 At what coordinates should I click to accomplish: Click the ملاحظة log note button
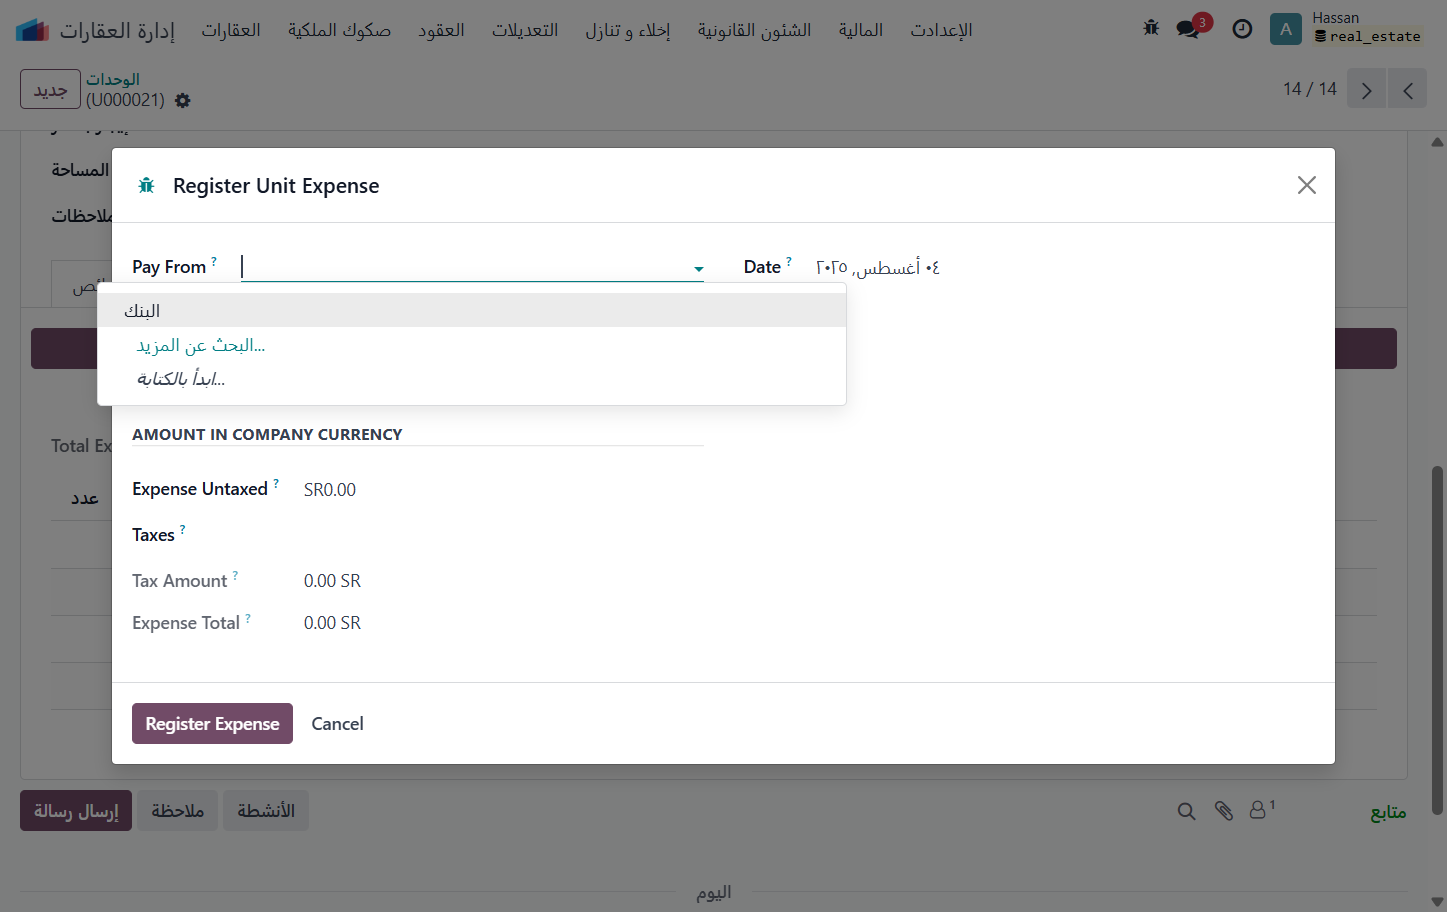(x=177, y=810)
